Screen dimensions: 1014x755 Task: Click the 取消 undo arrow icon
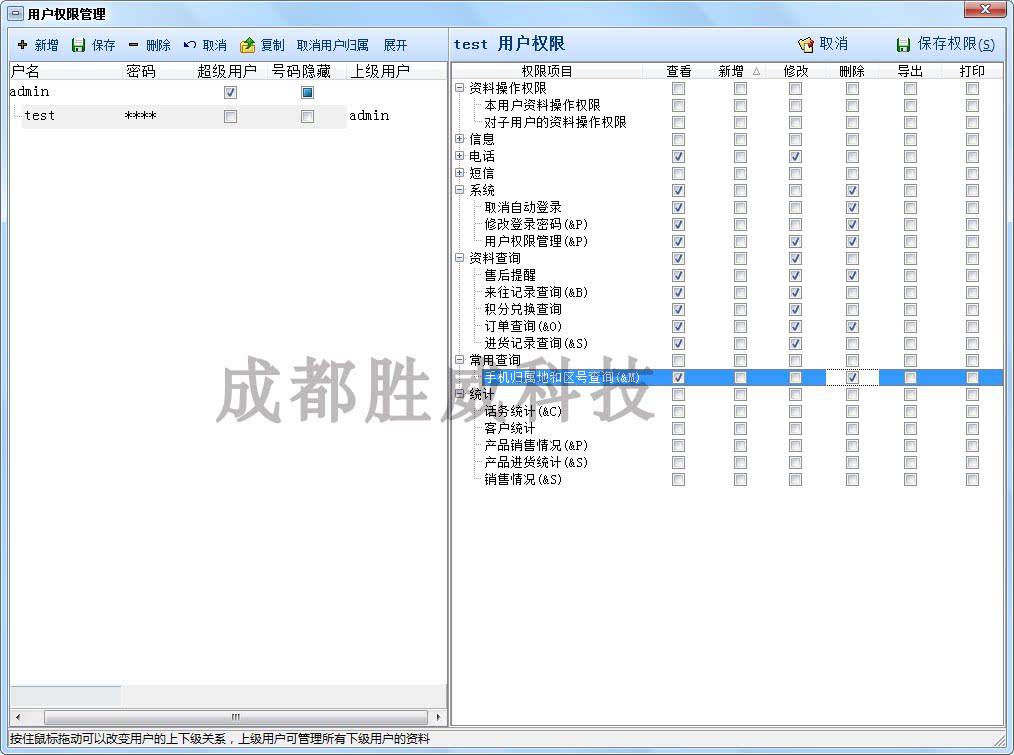(x=190, y=45)
